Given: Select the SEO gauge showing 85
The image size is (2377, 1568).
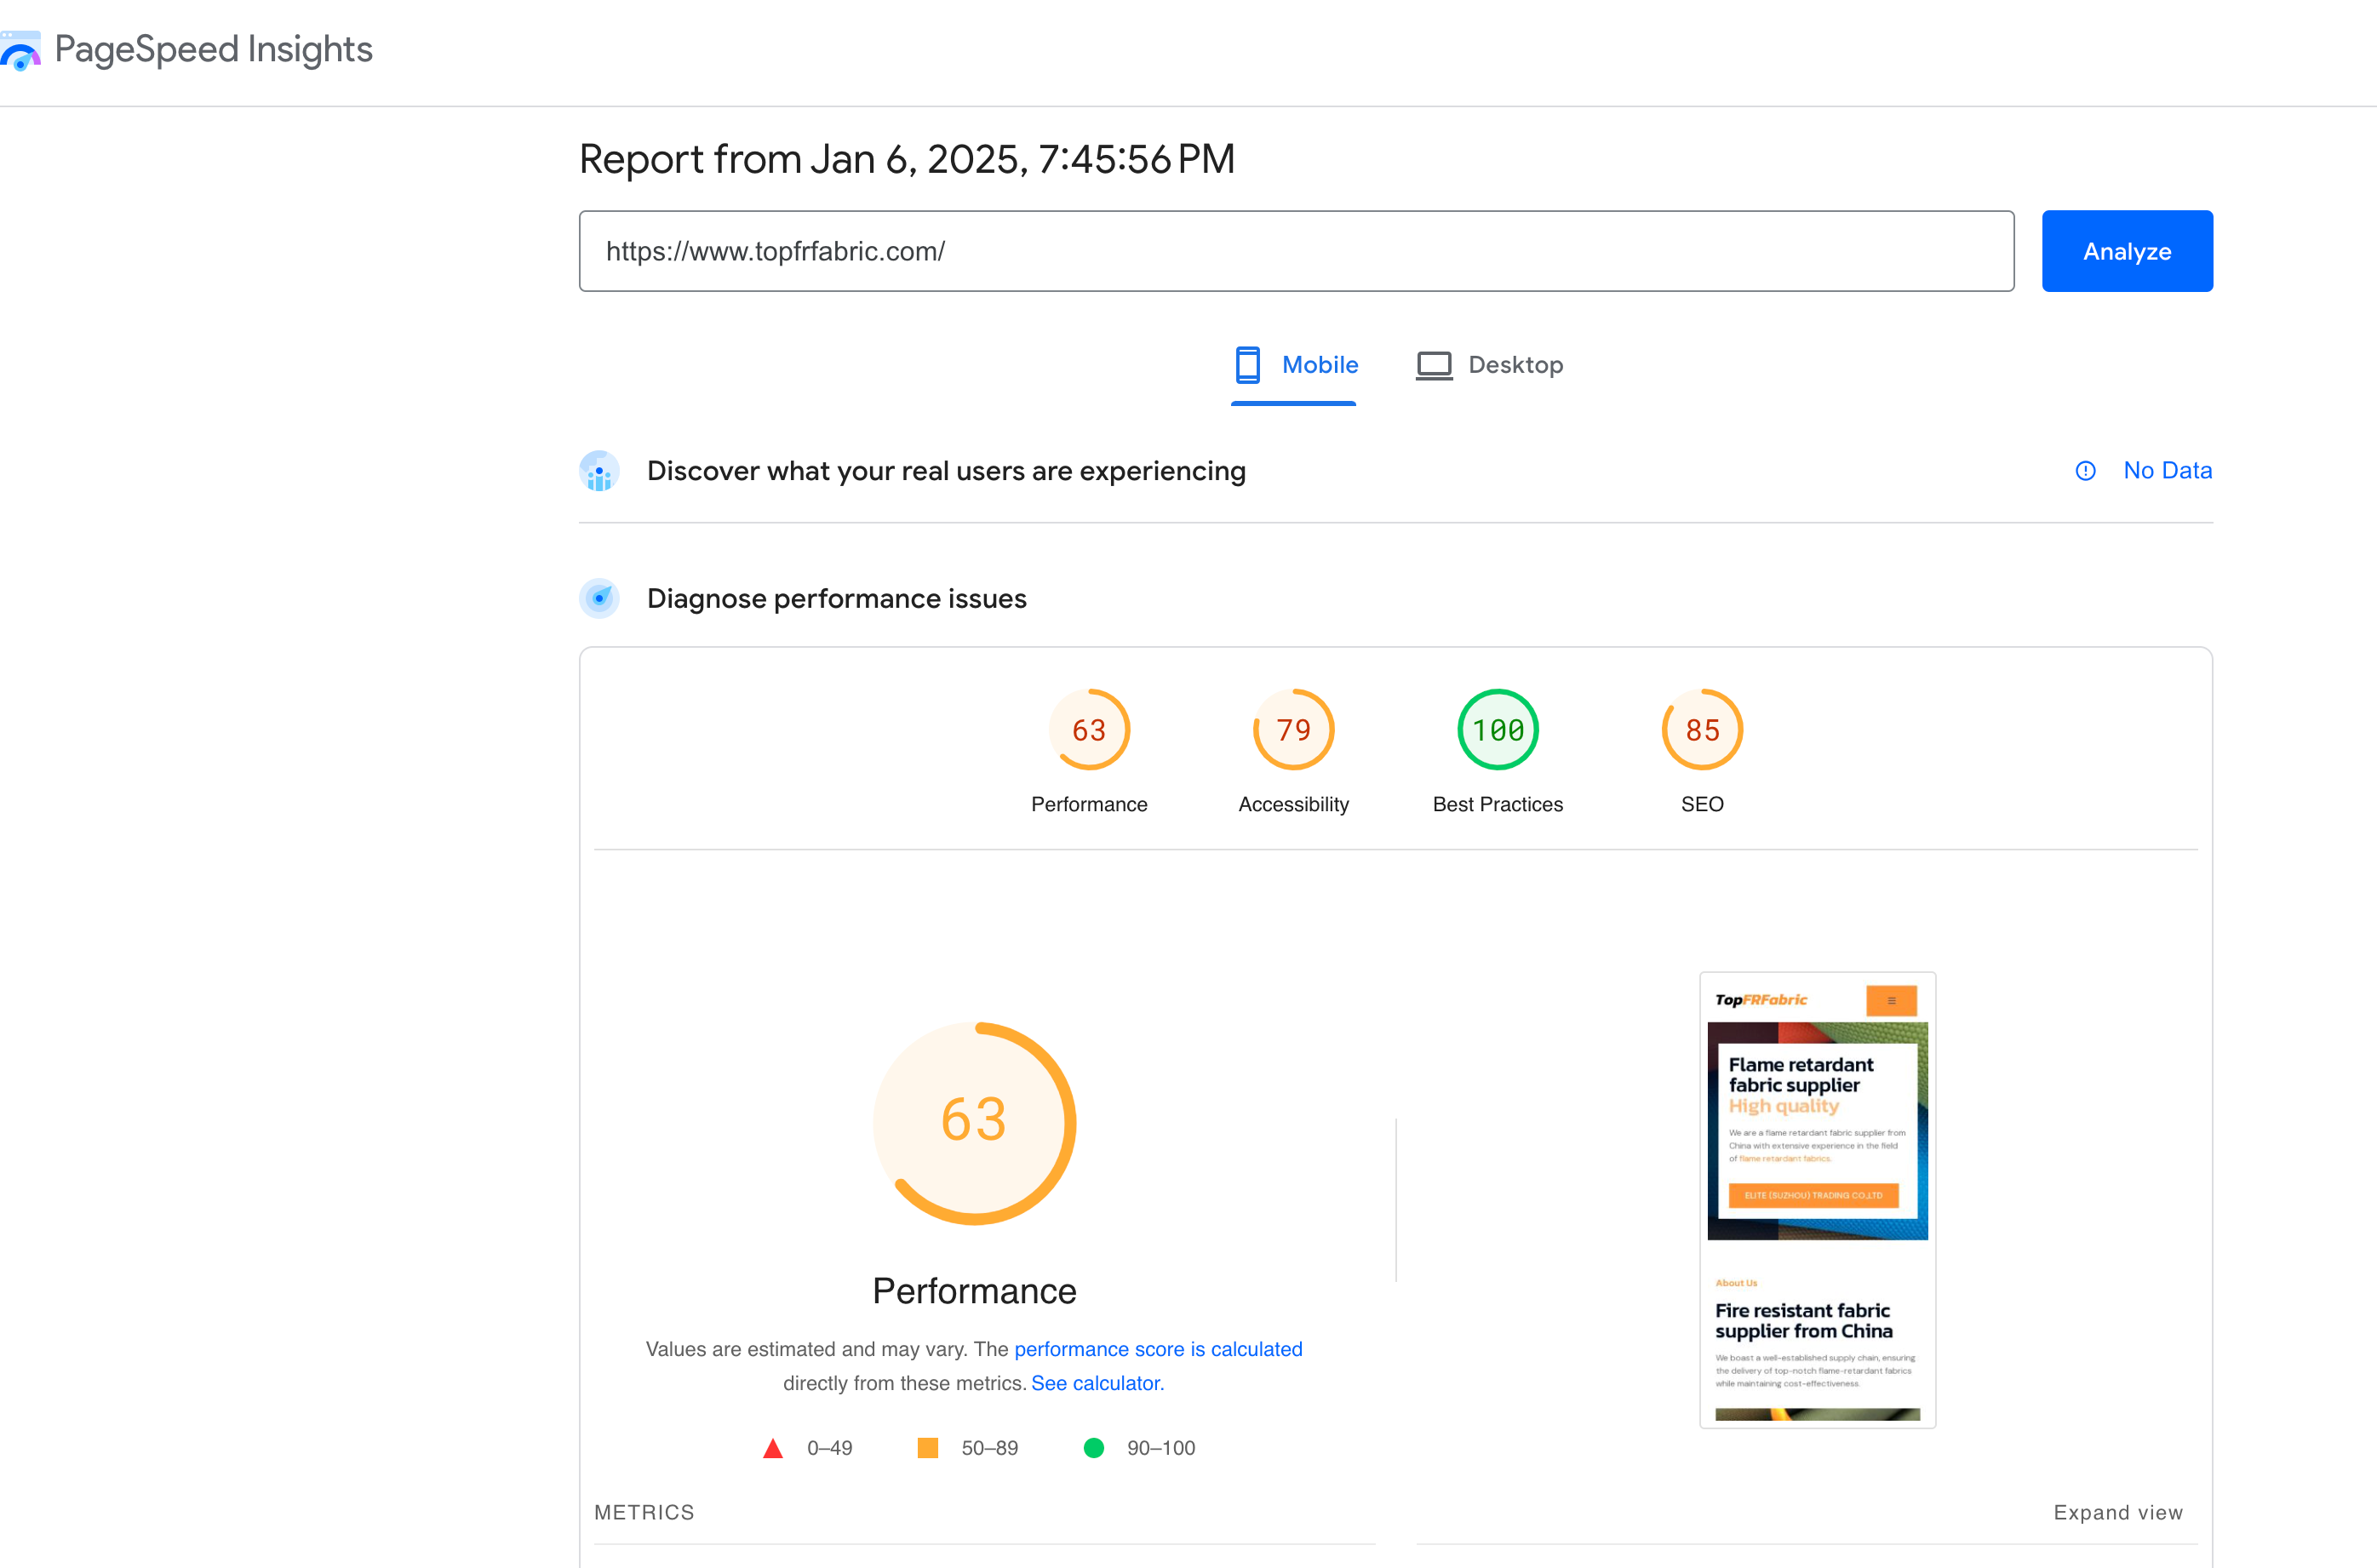Looking at the screenshot, I should [1702, 730].
